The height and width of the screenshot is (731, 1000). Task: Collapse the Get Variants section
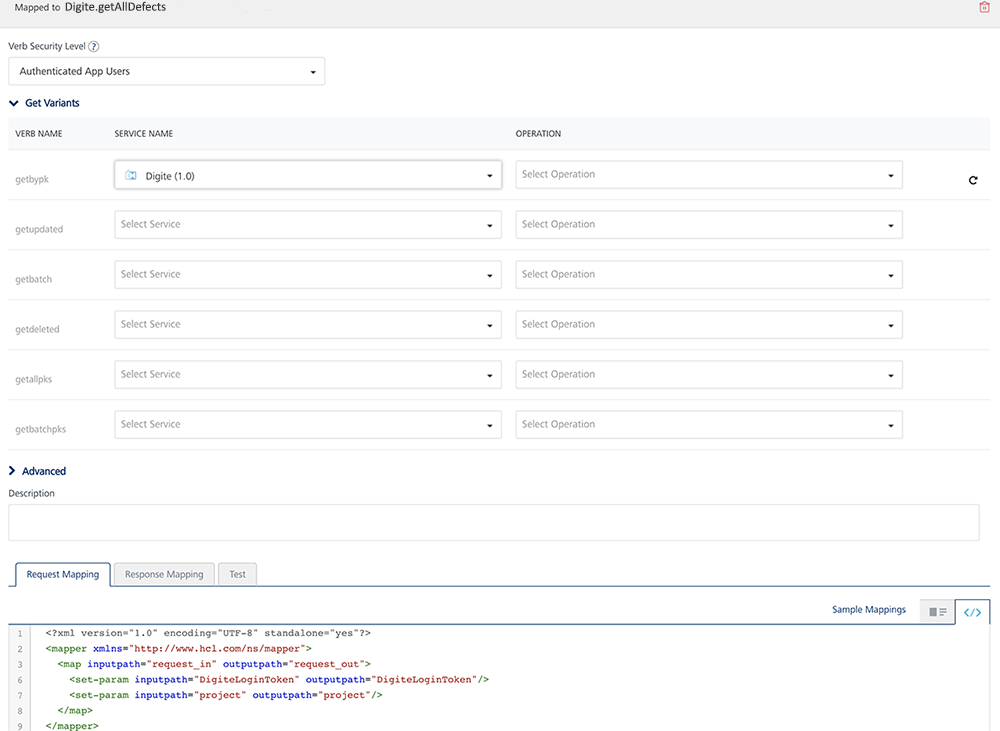pos(45,103)
